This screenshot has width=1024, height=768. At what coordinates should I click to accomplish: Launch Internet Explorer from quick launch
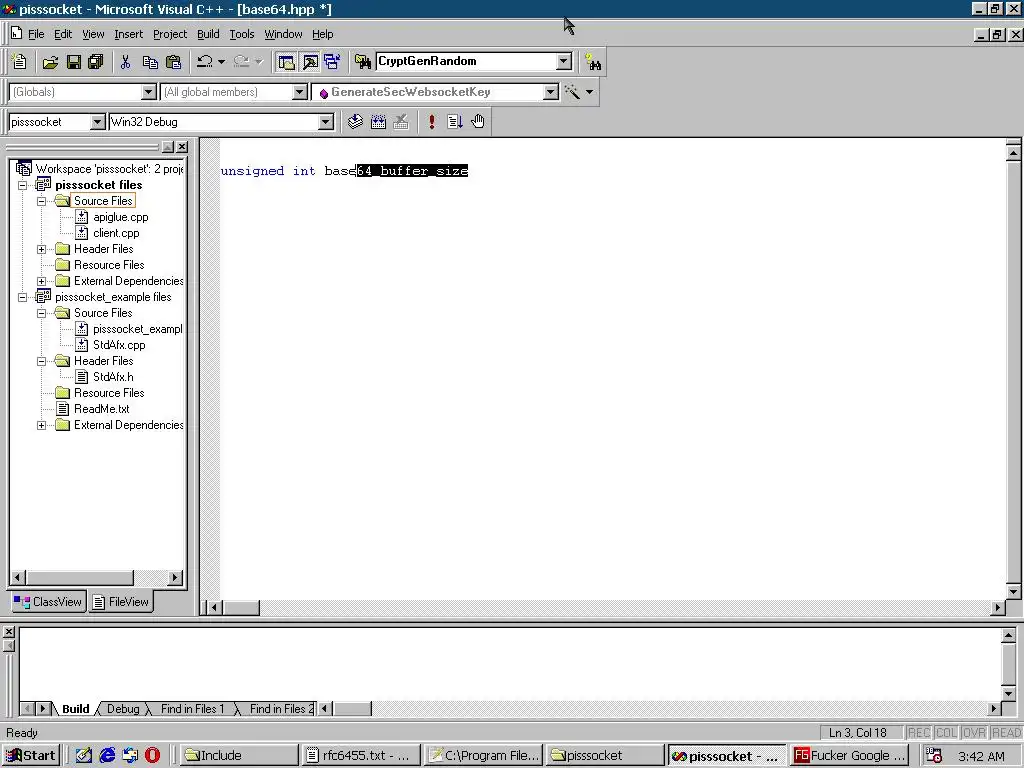tap(107, 756)
